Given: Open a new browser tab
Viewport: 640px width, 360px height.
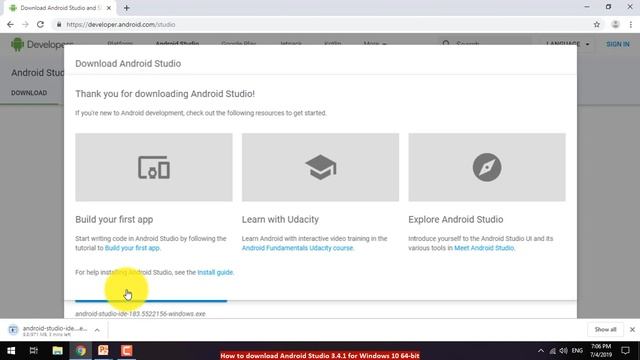Looking at the screenshot, I should pos(127,8).
